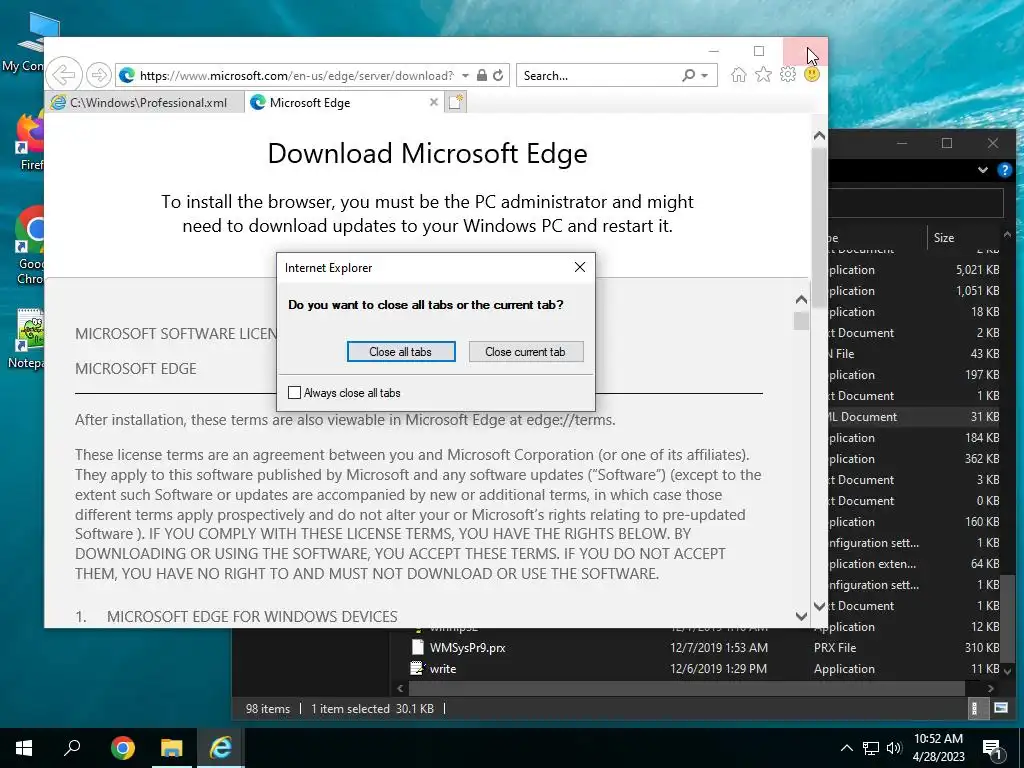
Task: Expand the File Explorer ribbon chevron
Action: tap(983, 170)
